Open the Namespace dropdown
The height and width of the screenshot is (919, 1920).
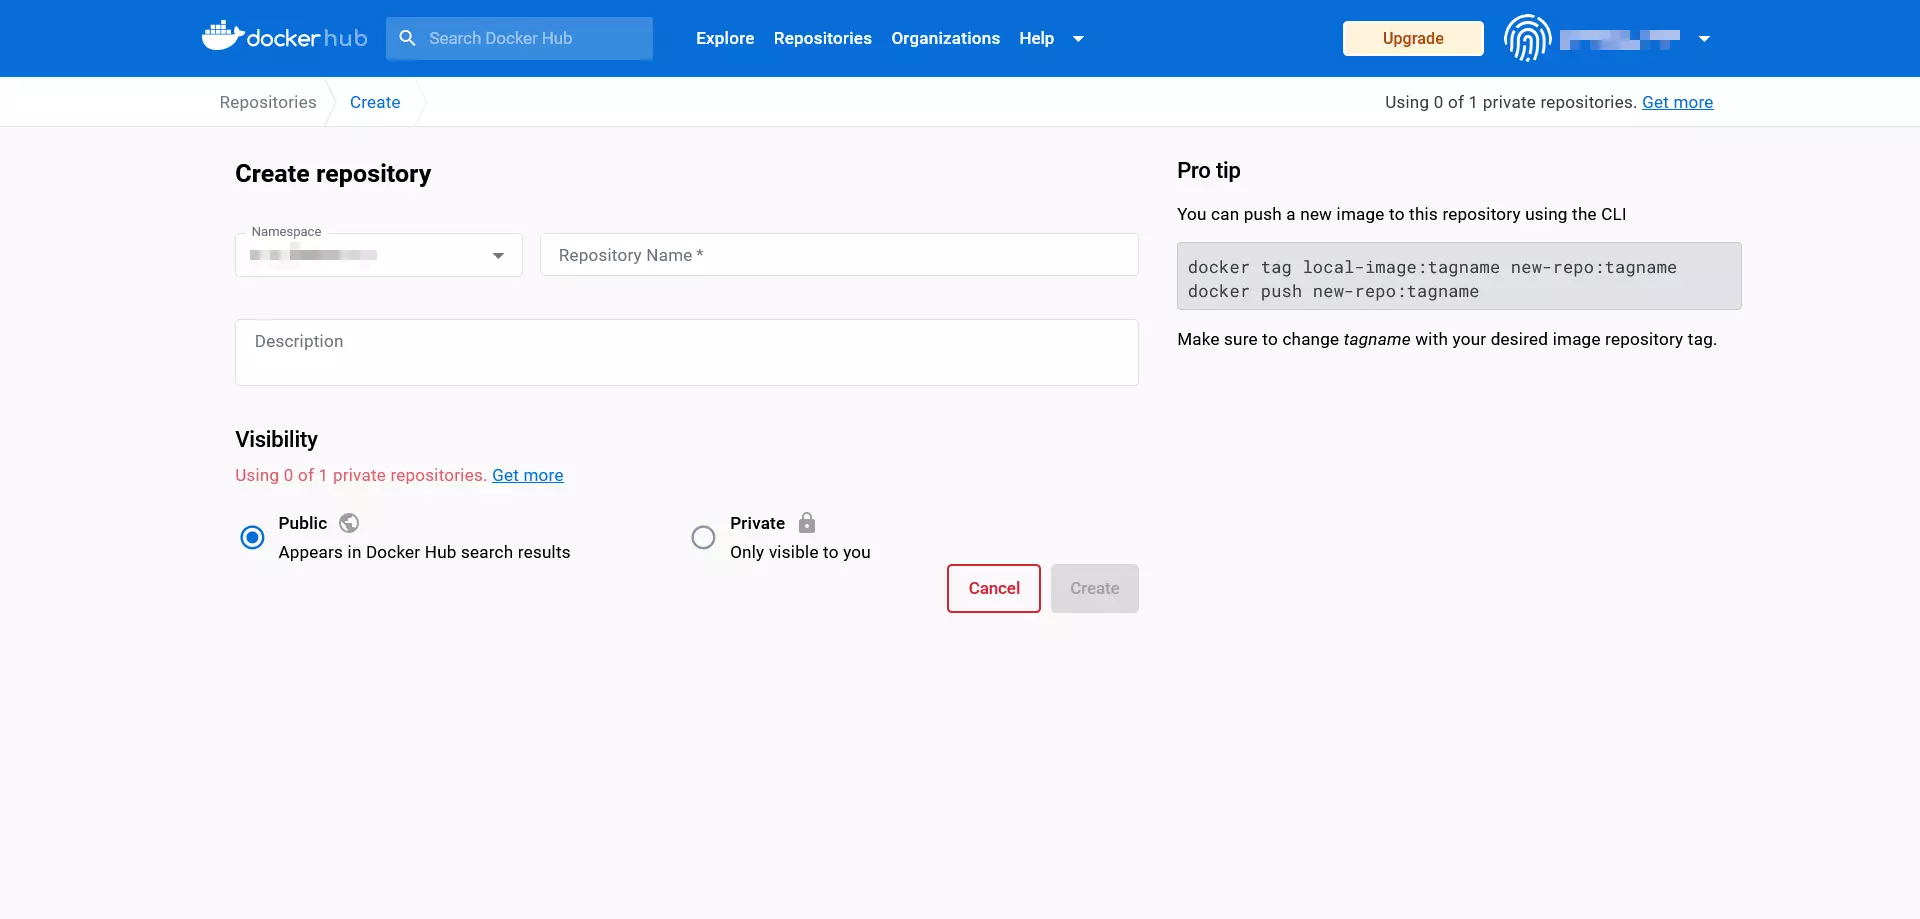(497, 256)
